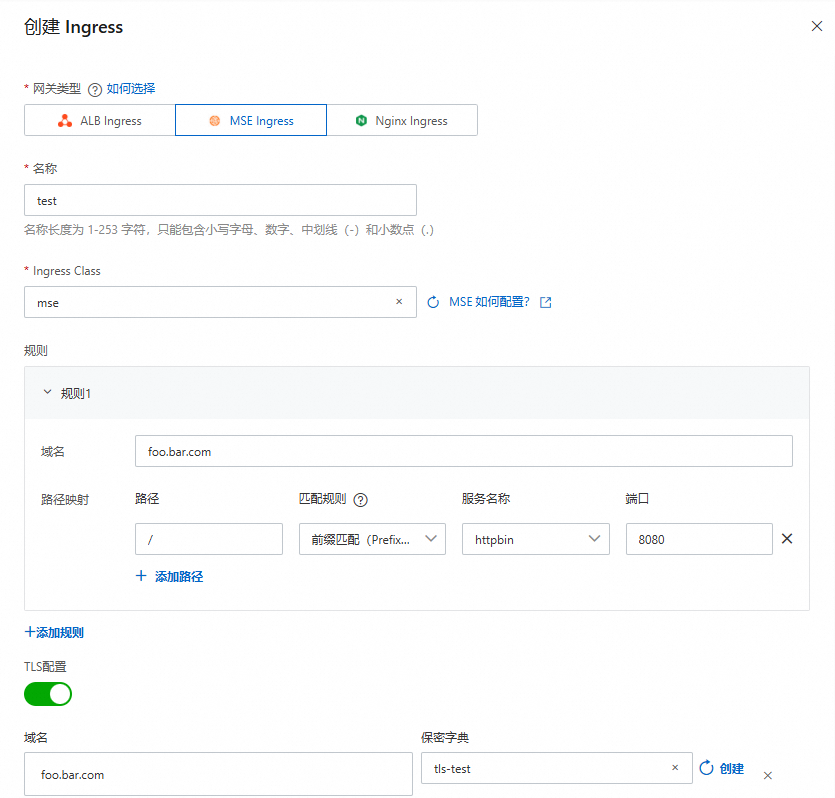Click the Nginx Ingress green logo icon

pyautogui.click(x=362, y=121)
